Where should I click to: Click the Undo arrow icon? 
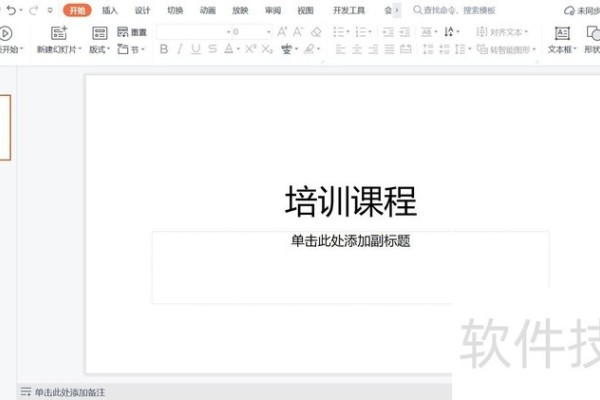pos(11,10)
